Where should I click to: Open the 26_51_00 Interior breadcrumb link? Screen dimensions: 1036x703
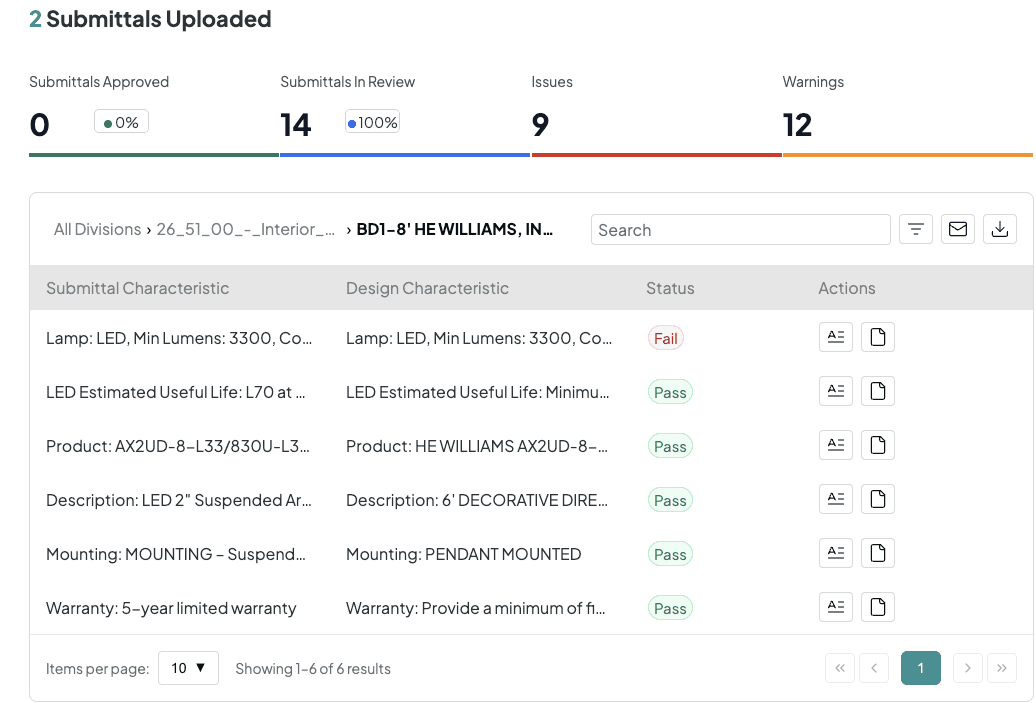click(245, 229)
